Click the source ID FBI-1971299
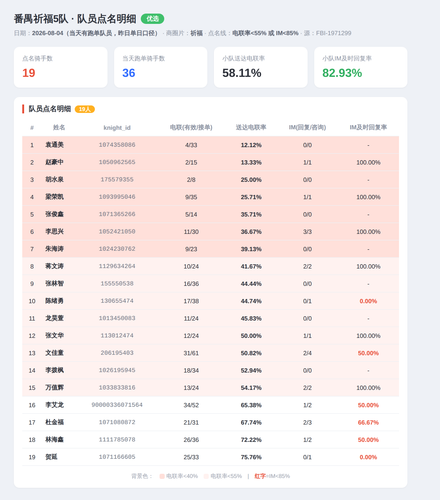440x500 pixels. (x=334, y=33)
